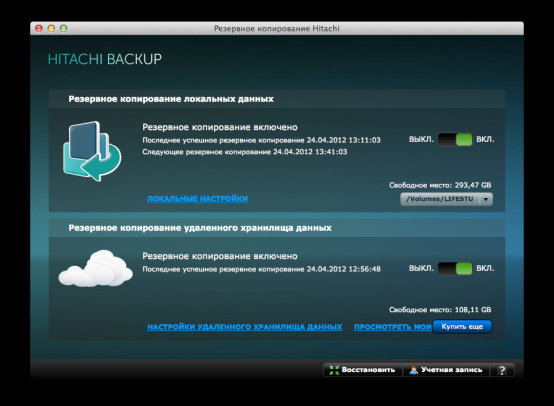Image resolution: width=554 pixels, height=406 pixels.
Task: Click the user account person icon
Action: tap(413, 370)
